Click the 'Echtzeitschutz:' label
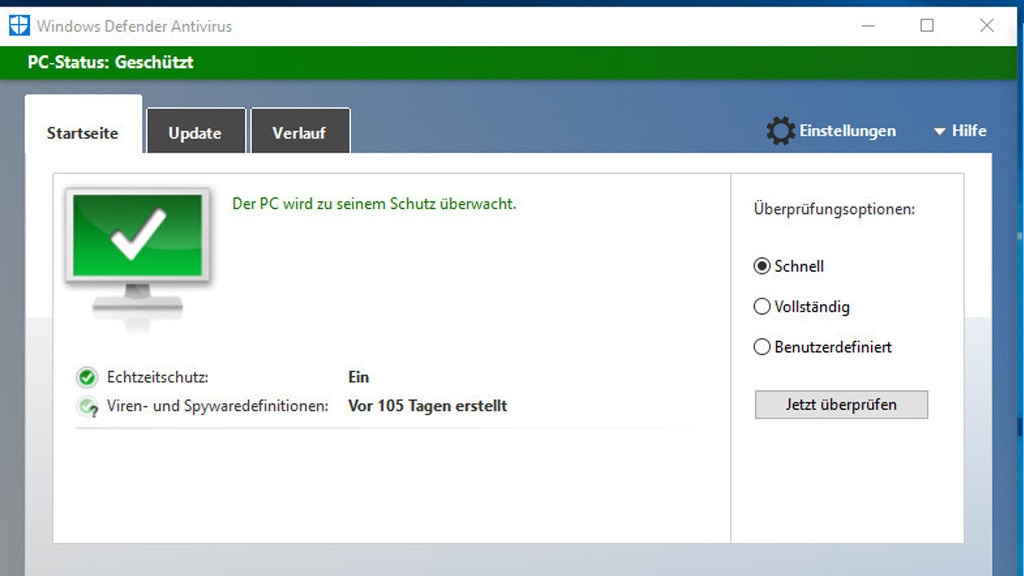This screenshot has height=576, width=1024. click(157, 377)
